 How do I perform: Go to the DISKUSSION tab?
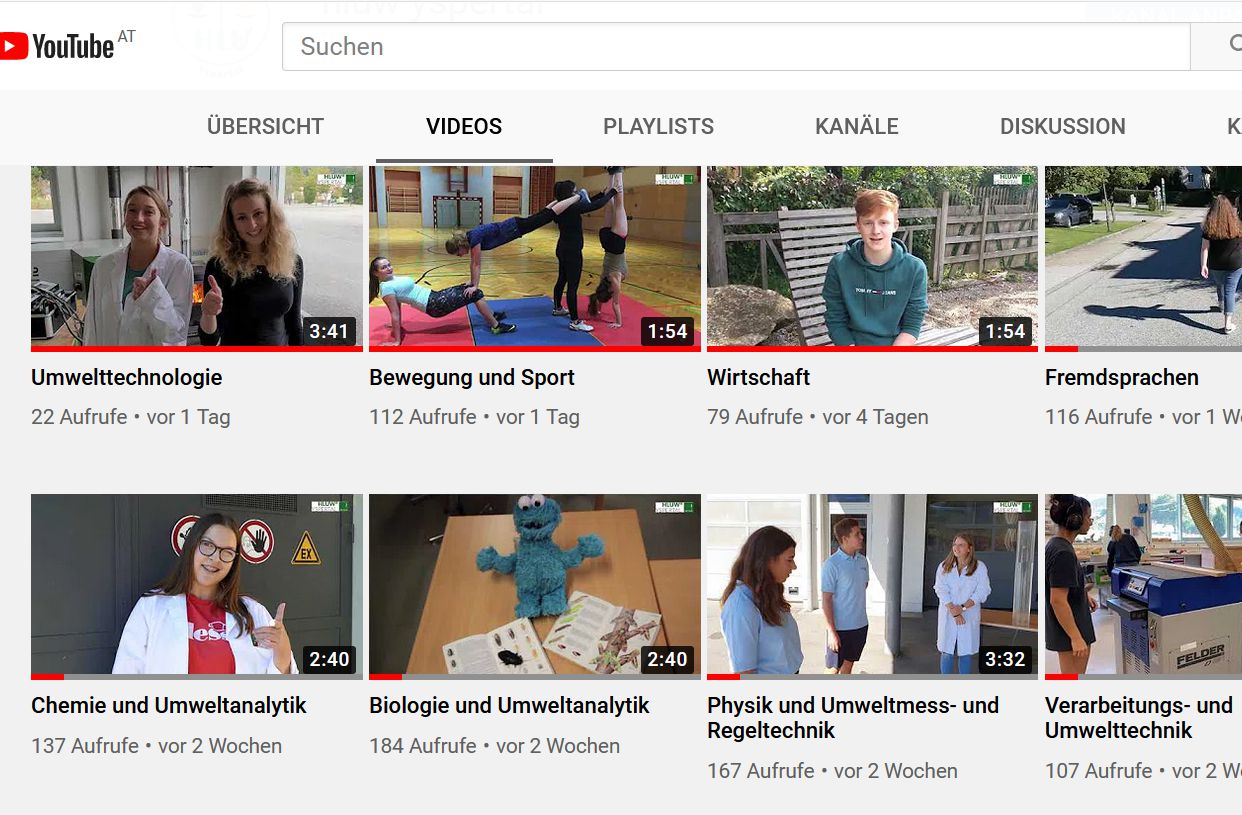pos(1063,126)
